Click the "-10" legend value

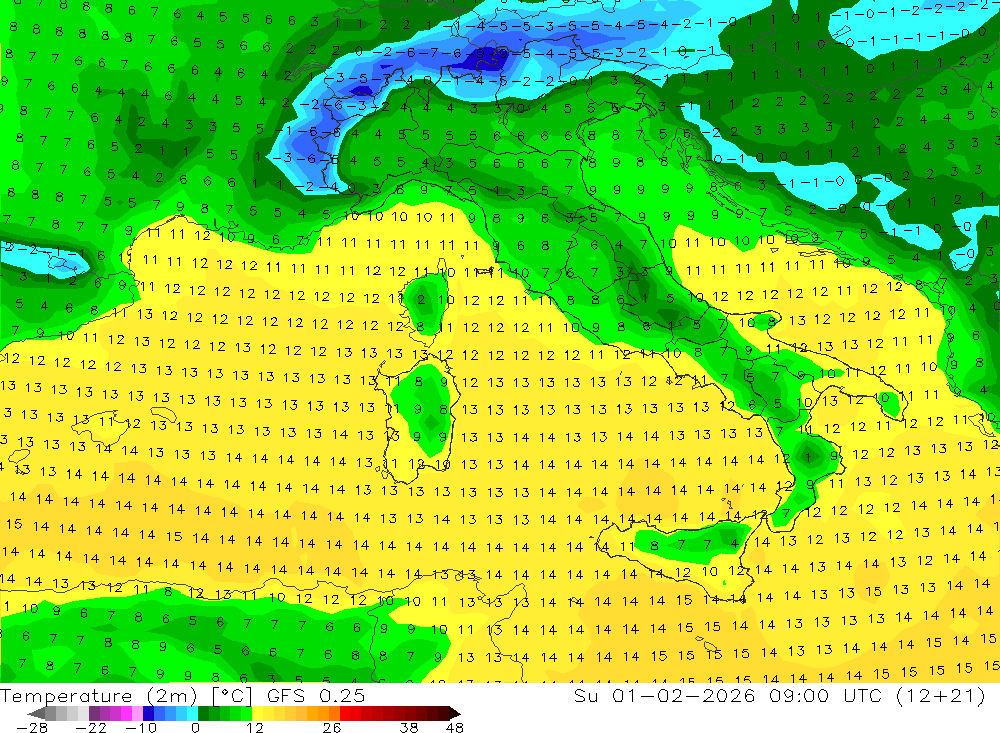[141, 727]
